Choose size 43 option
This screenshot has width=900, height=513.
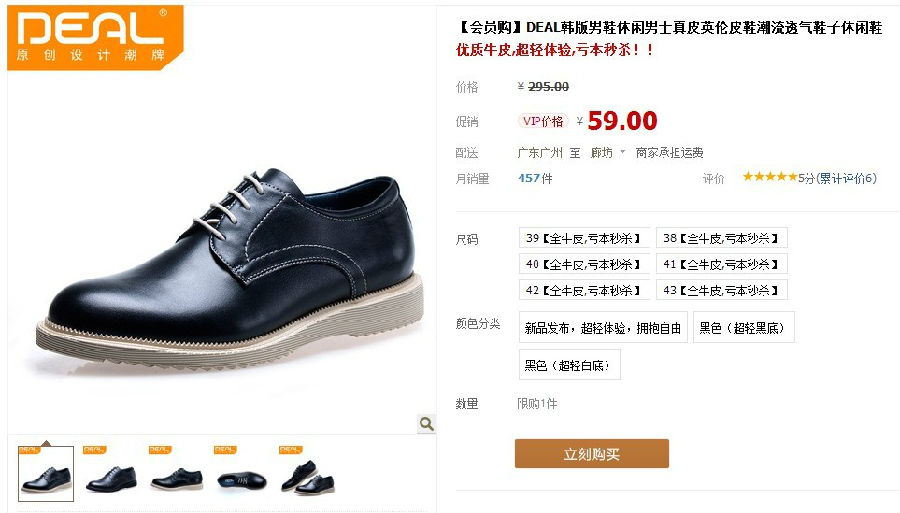coord(721,290)
